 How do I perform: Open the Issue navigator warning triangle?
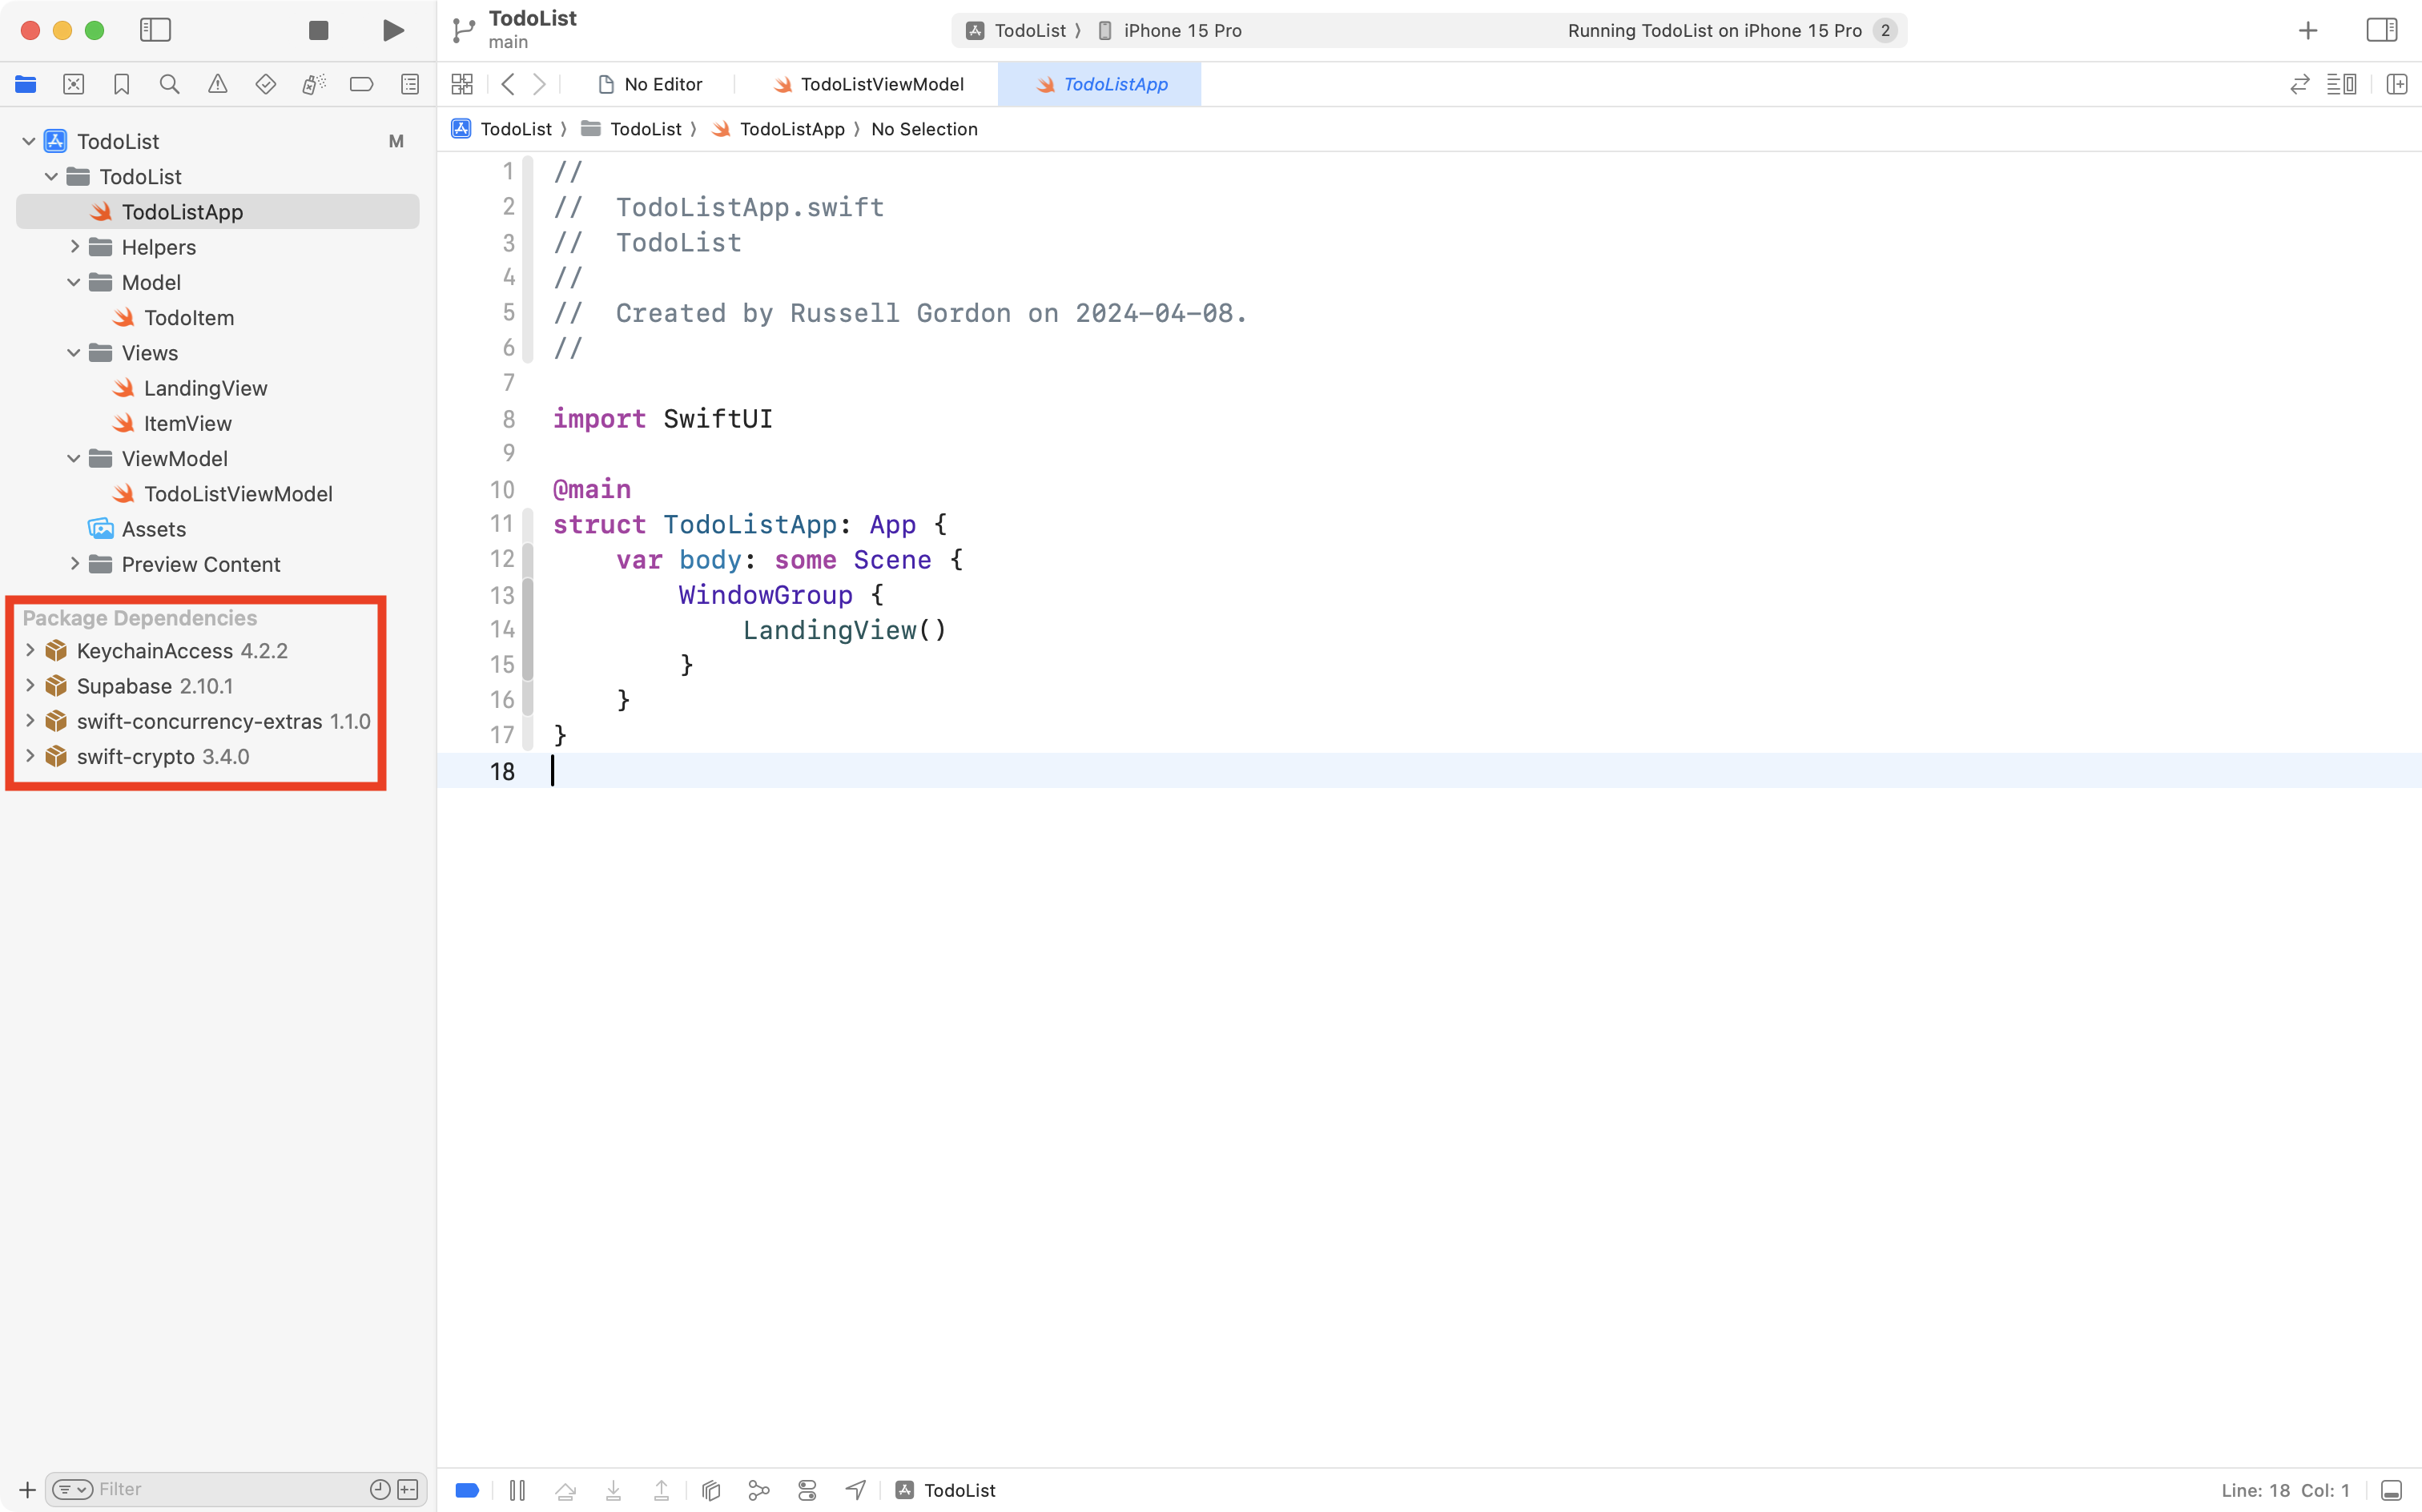(218, 84)
